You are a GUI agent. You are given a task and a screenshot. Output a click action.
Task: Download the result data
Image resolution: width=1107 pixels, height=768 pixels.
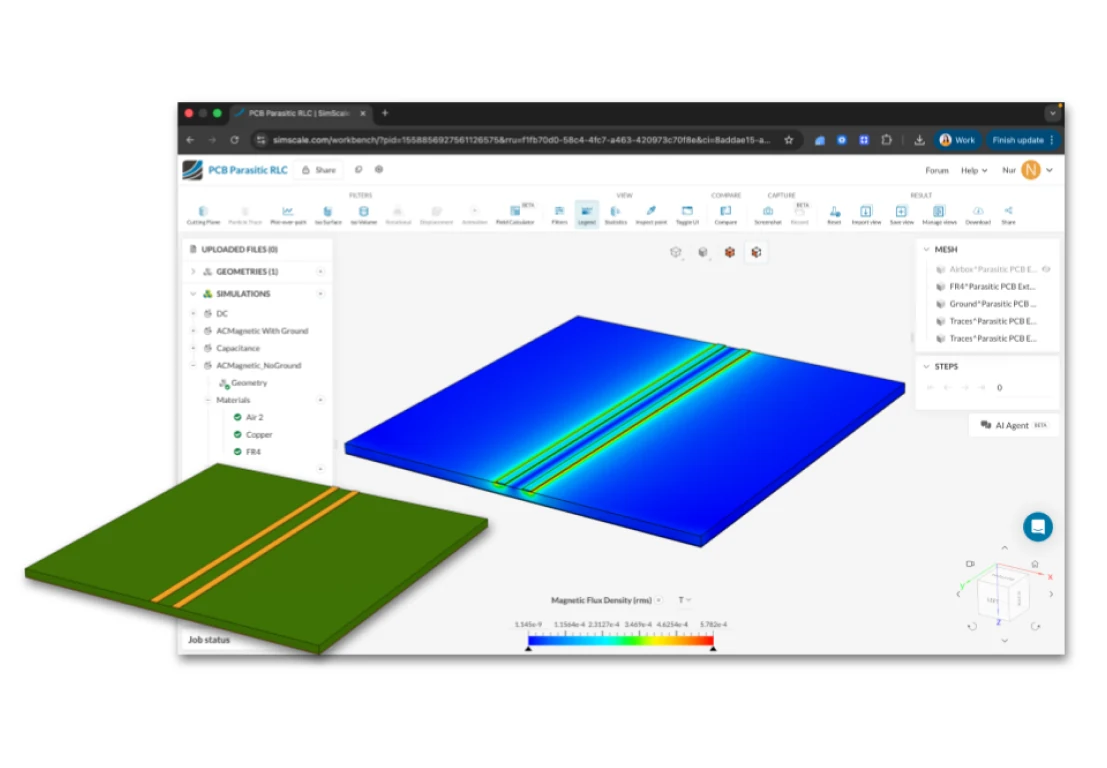click(x=978, y=215)
